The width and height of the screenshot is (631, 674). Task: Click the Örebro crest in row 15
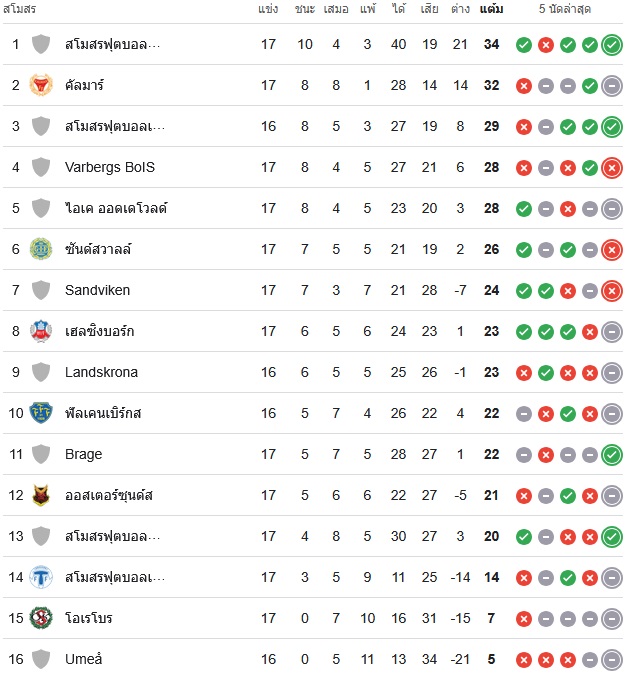pyautogui.click(x=41, y=618)
